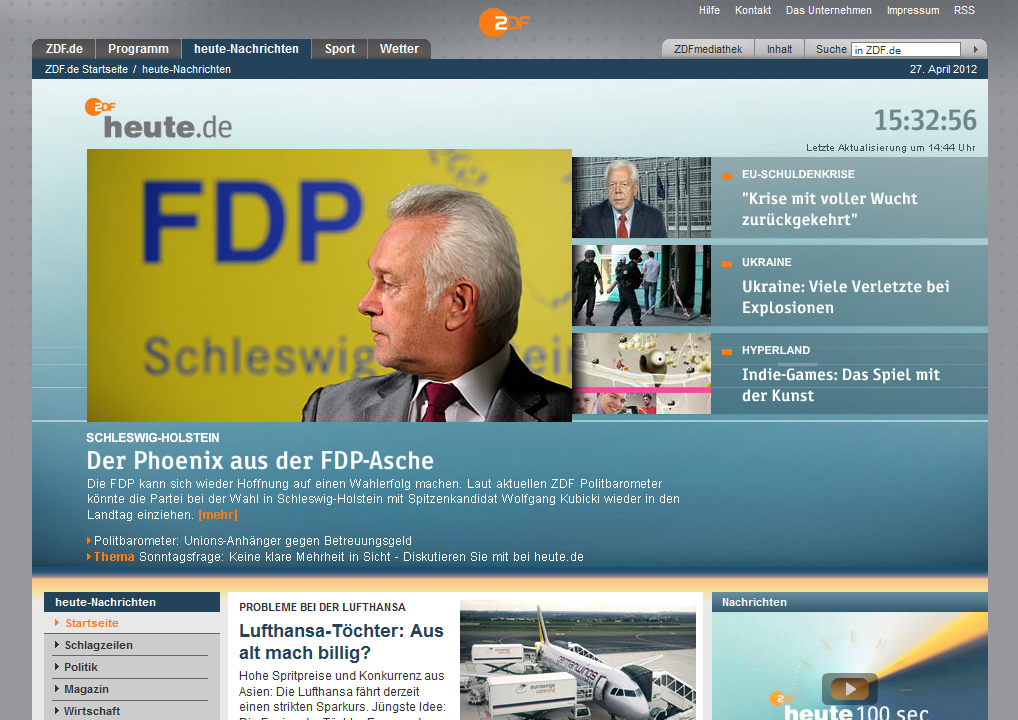Play the heute 100 sec video

coord(850,688)
